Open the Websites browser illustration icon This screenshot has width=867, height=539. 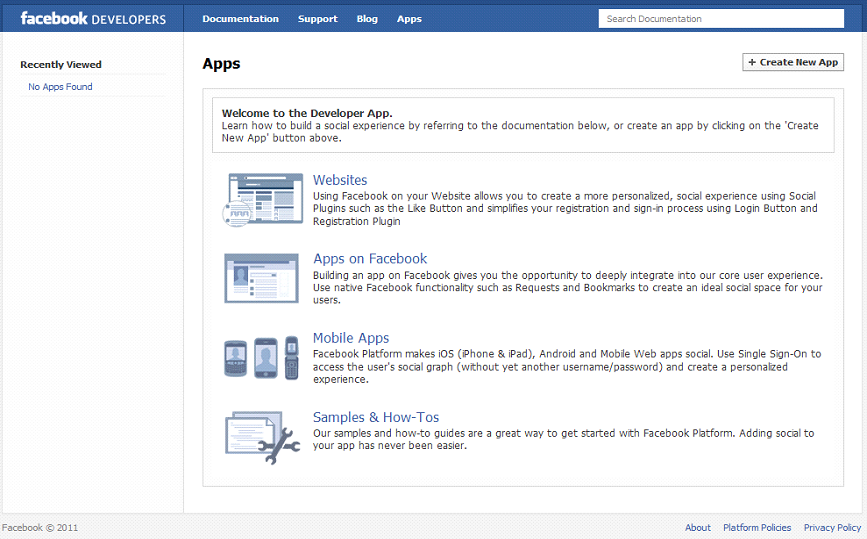click(x=263, y=200)
